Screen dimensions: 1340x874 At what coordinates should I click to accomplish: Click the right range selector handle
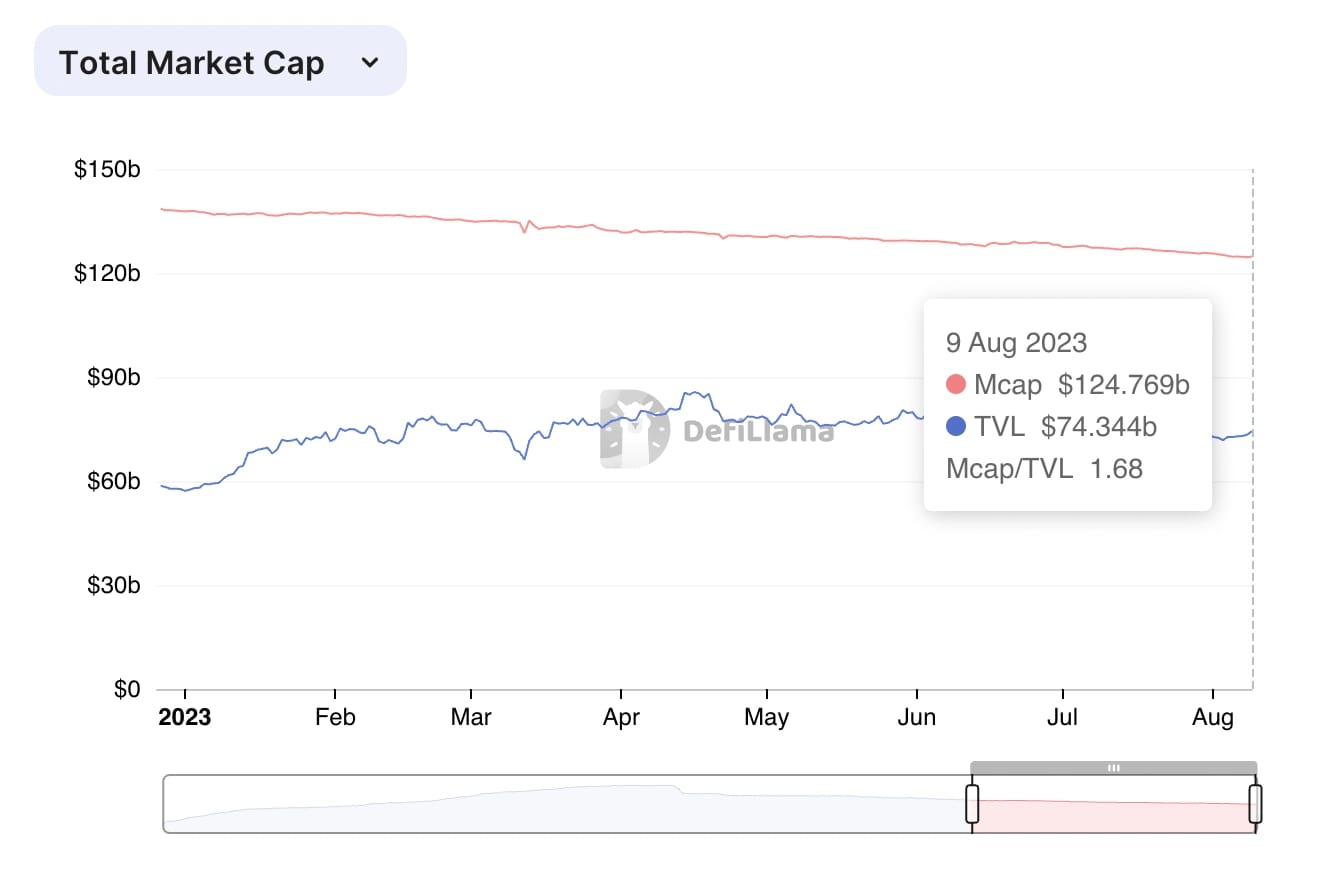click(1255, 803)
